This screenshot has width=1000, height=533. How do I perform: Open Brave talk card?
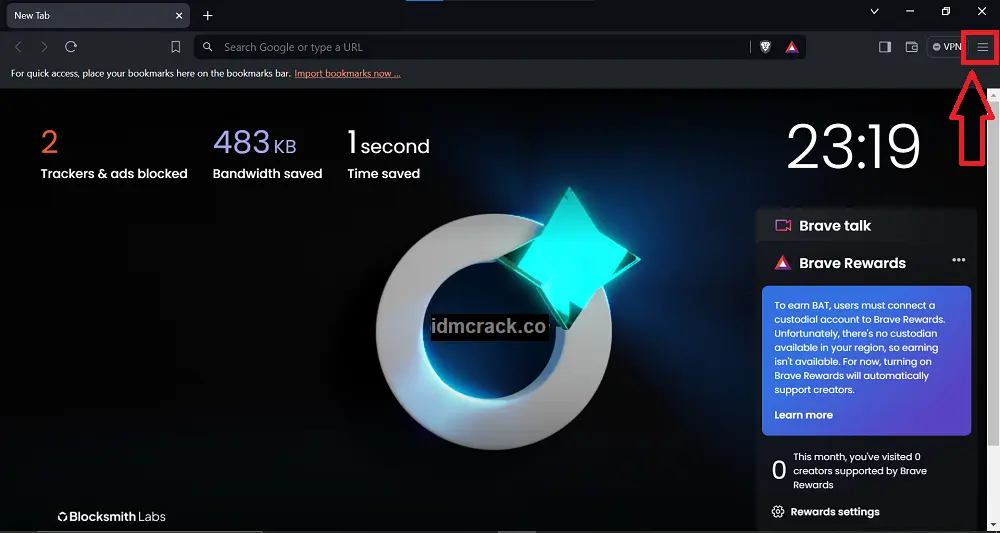(x=866, y=226)
